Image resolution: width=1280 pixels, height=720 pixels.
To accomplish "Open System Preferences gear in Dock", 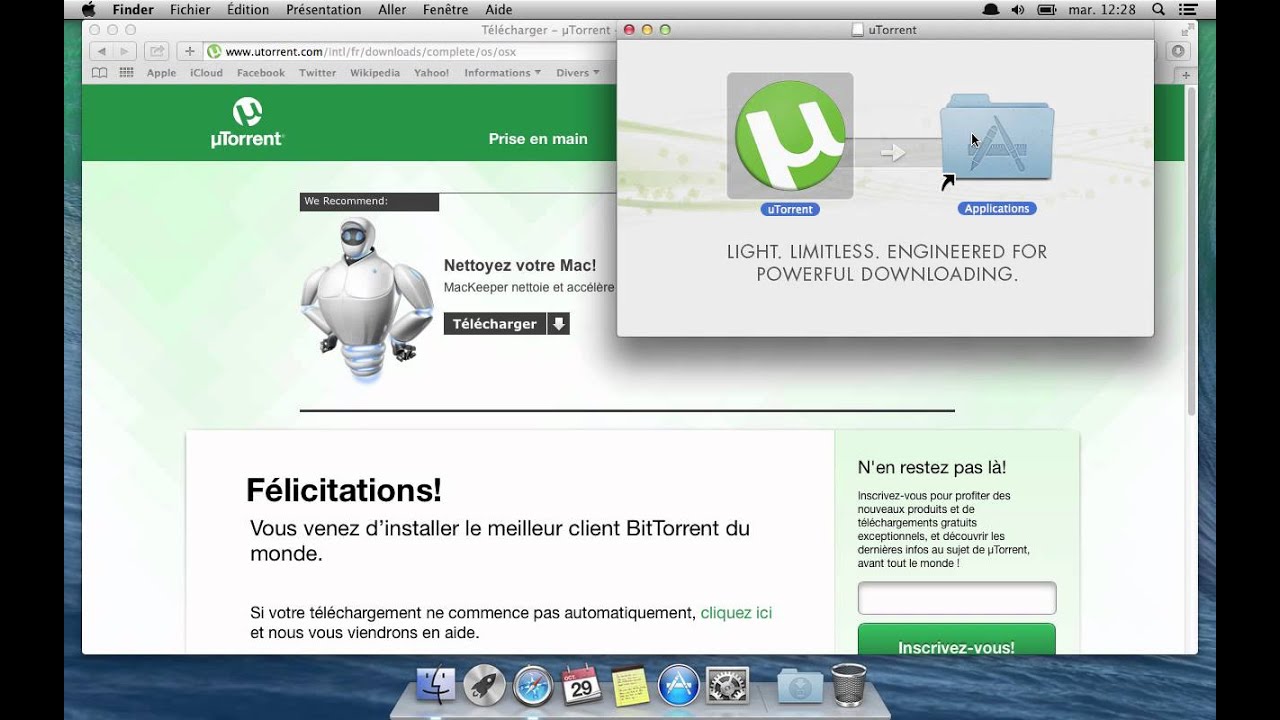I will pyautogui.click(x=727, y=685).
